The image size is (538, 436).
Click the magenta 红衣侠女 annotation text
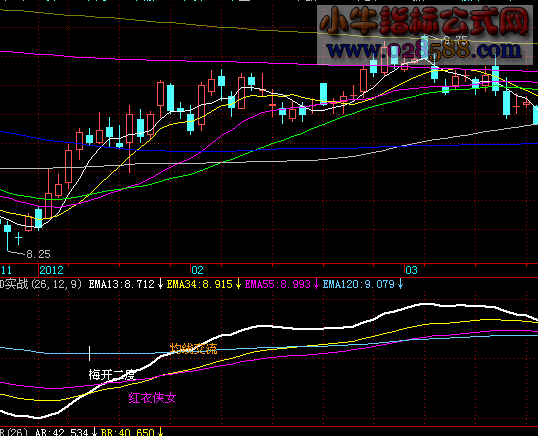152,398
